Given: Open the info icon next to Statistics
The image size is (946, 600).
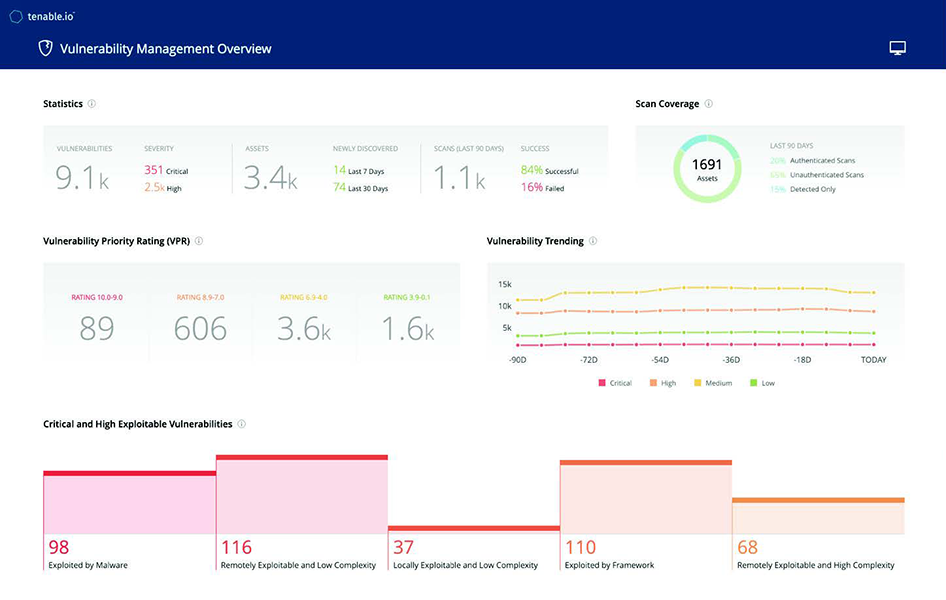Looking at the screenshot, I should click(92, 104).
